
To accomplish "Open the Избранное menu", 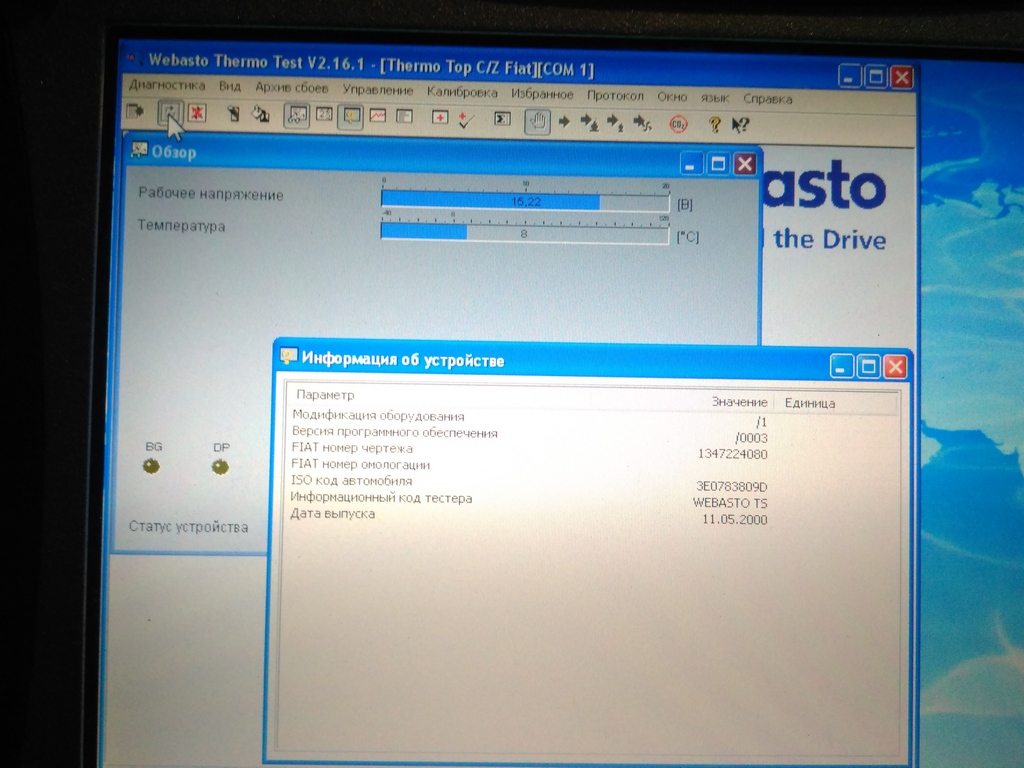I will coord(542,94).
